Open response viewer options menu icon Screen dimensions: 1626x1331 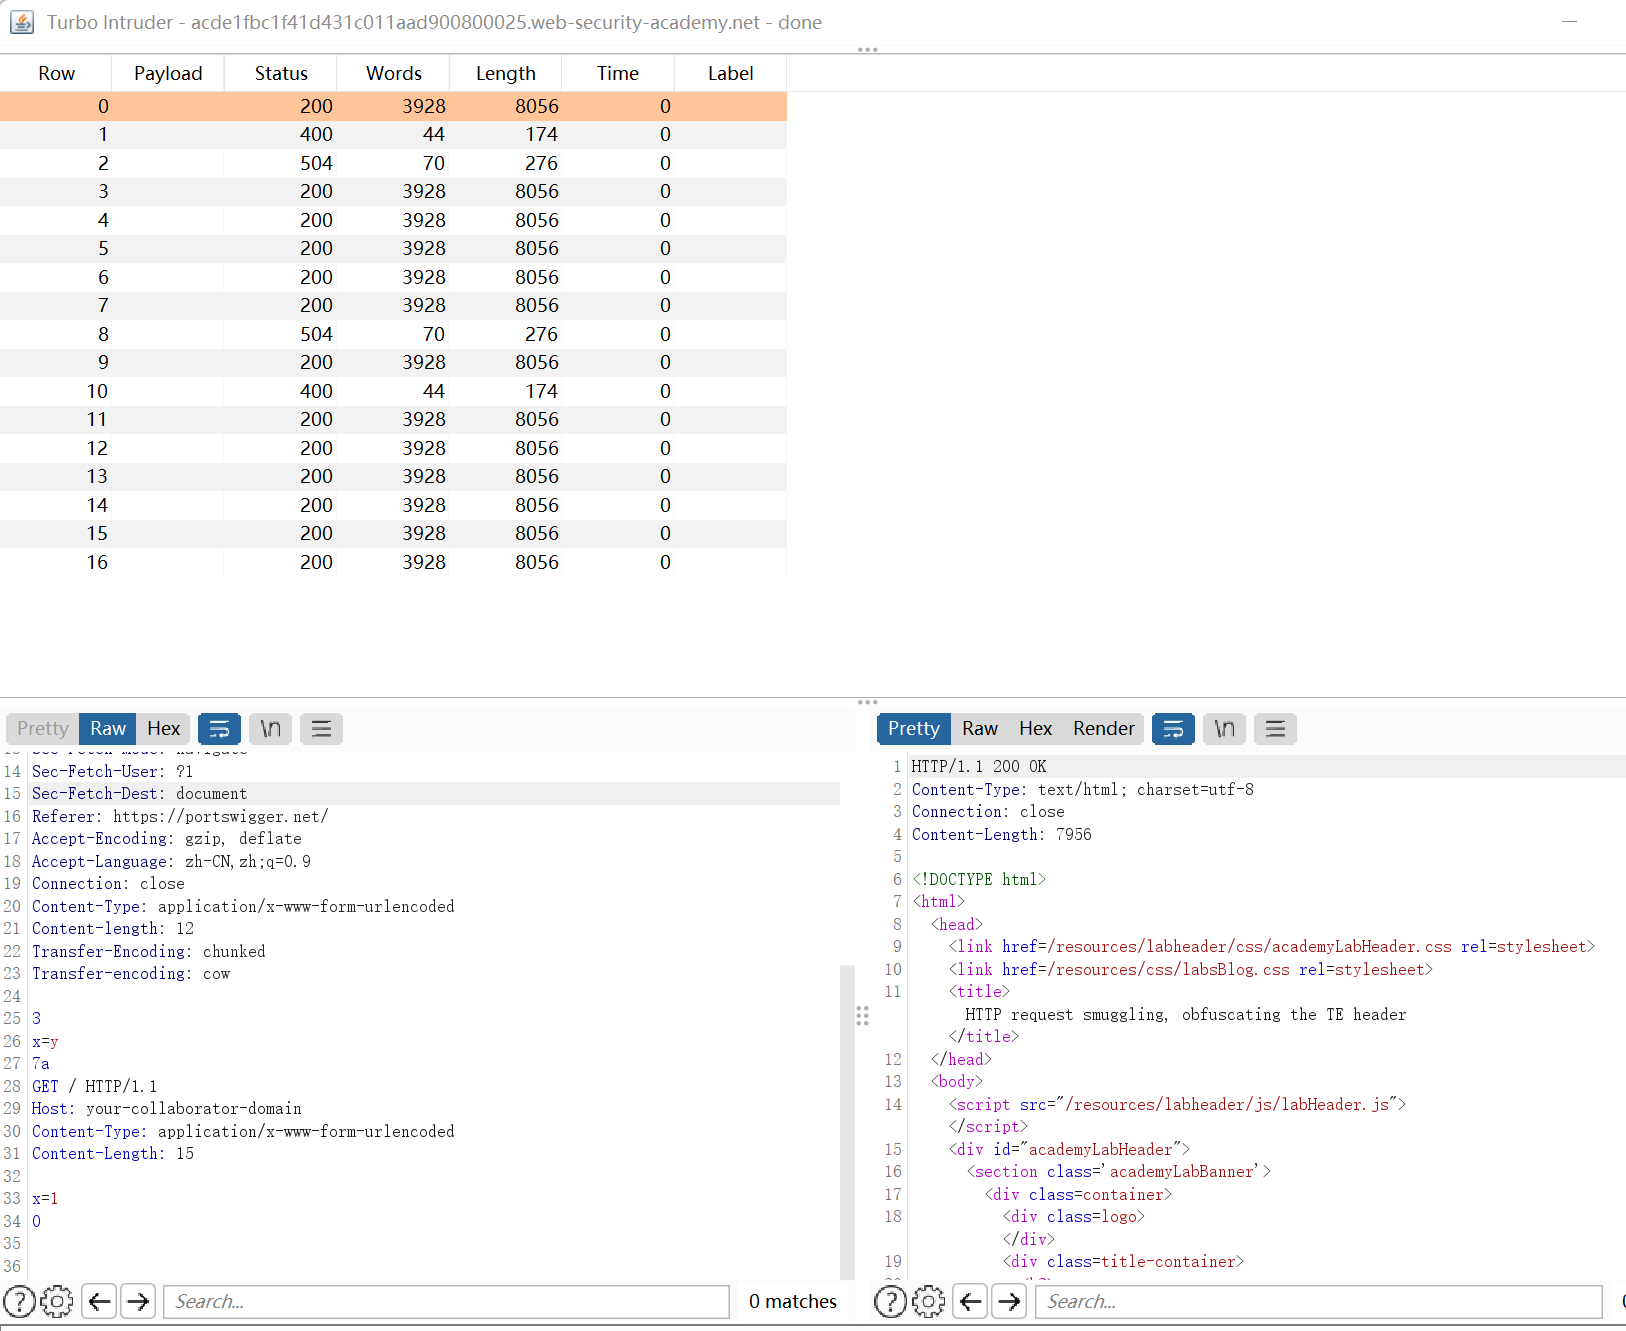tap(1275, 729)
